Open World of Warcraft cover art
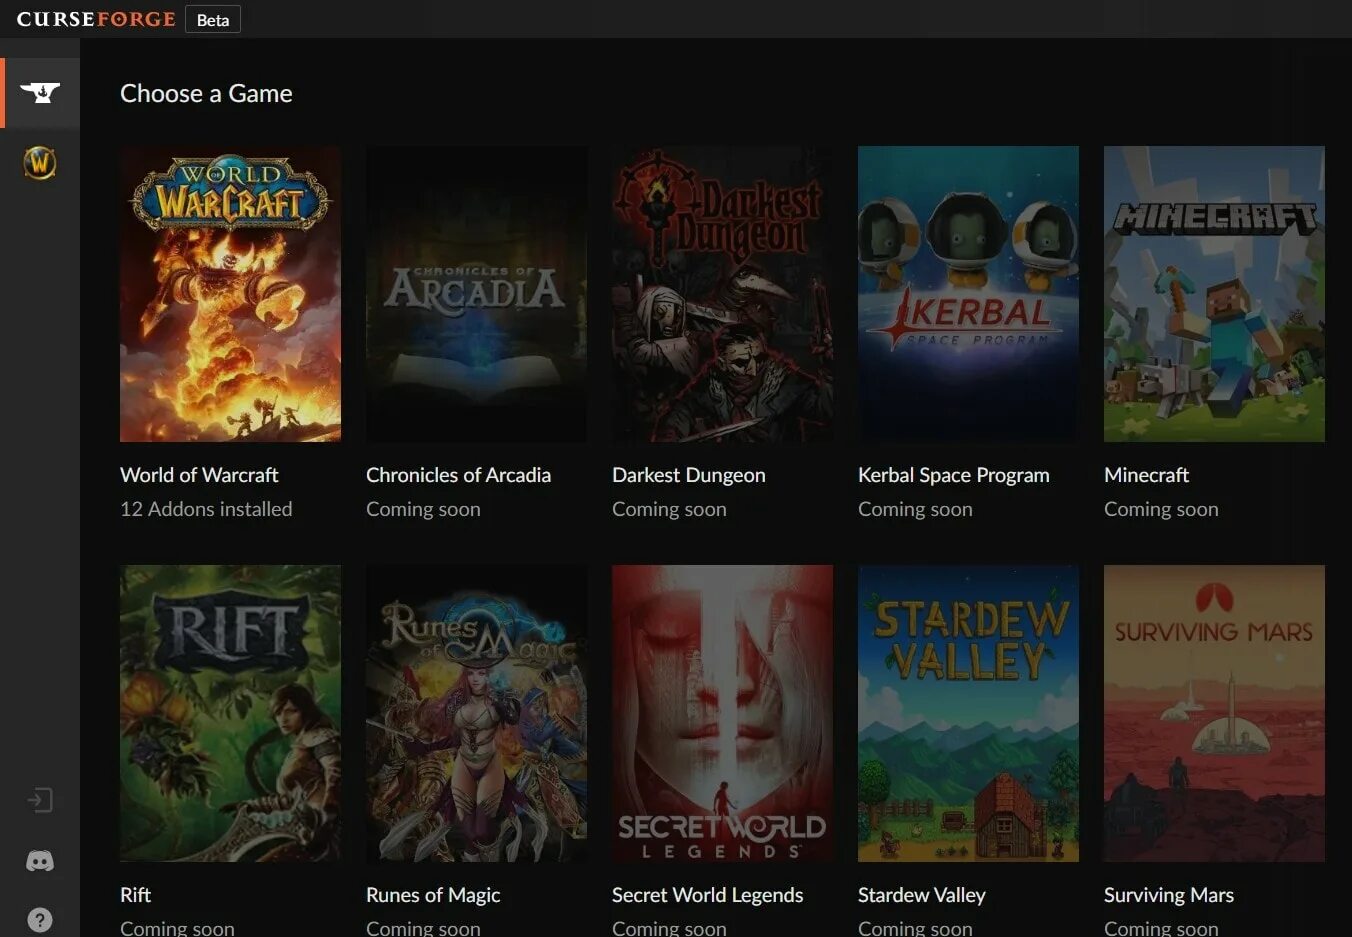The height and width of the screenshot is (937, 1352). [230, 294]
